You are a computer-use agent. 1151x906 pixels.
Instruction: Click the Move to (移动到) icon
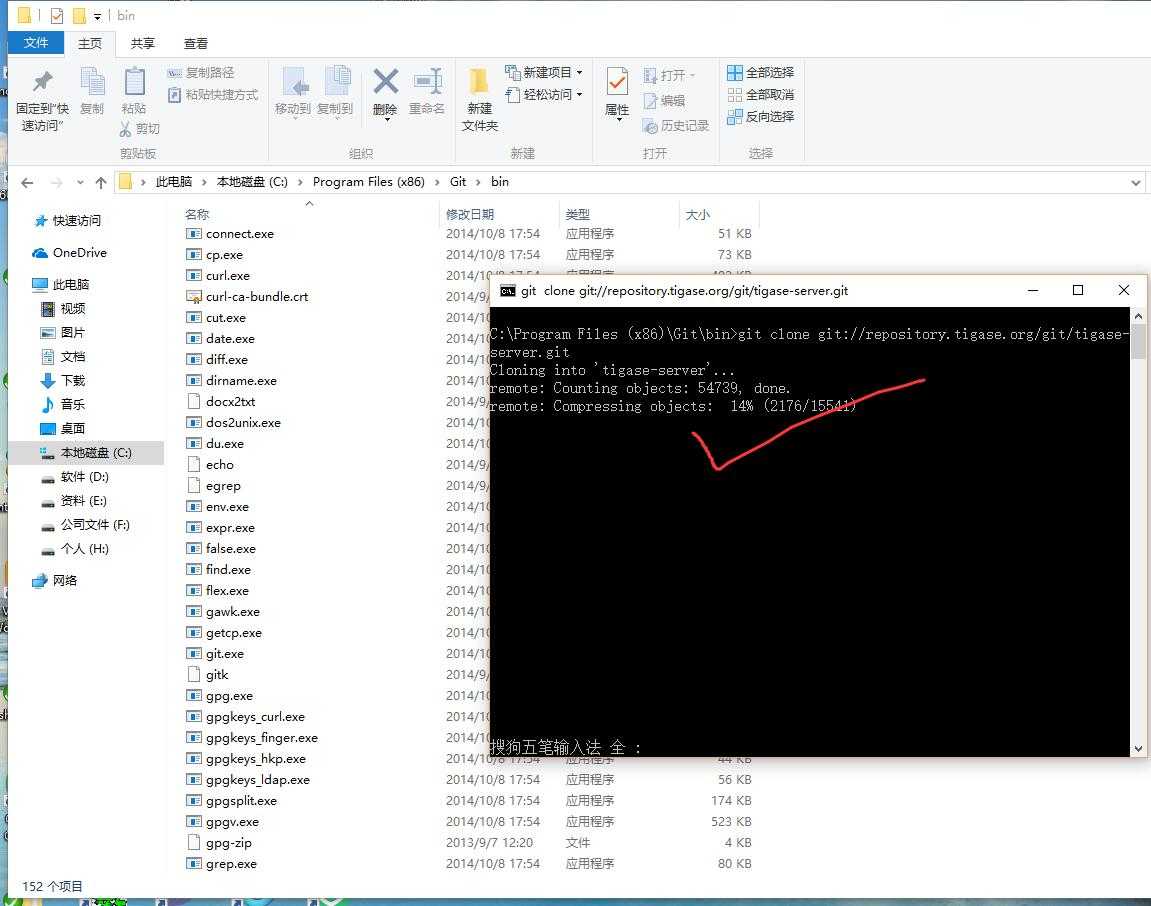[x=297, y=83]
